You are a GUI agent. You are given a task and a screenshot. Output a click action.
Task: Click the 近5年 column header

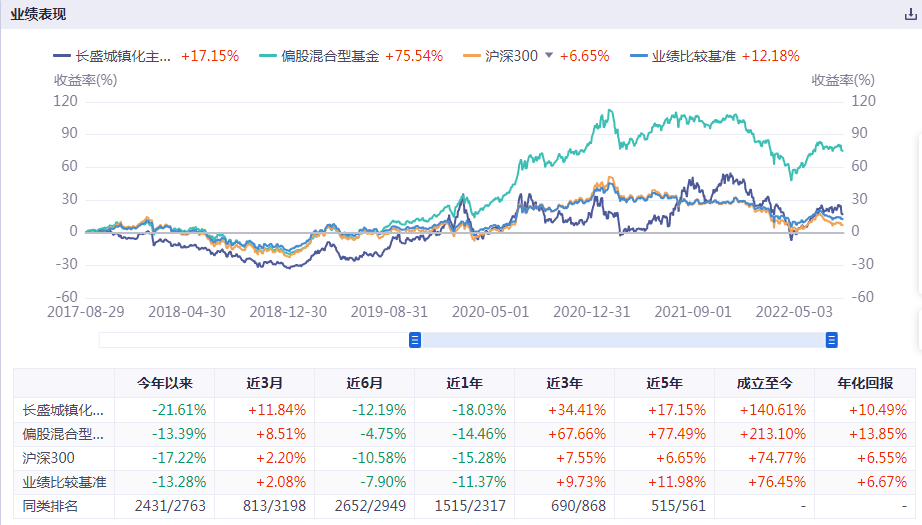click(664, 383)
